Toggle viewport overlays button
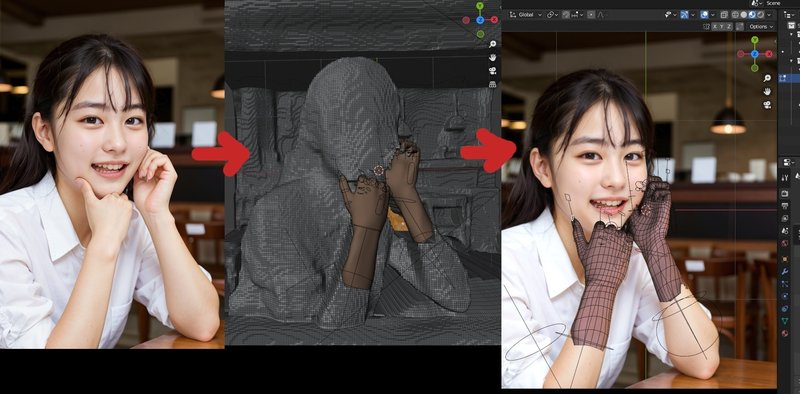Image resolution: width=800 pixels, height=394 pixels. point(704,14)
